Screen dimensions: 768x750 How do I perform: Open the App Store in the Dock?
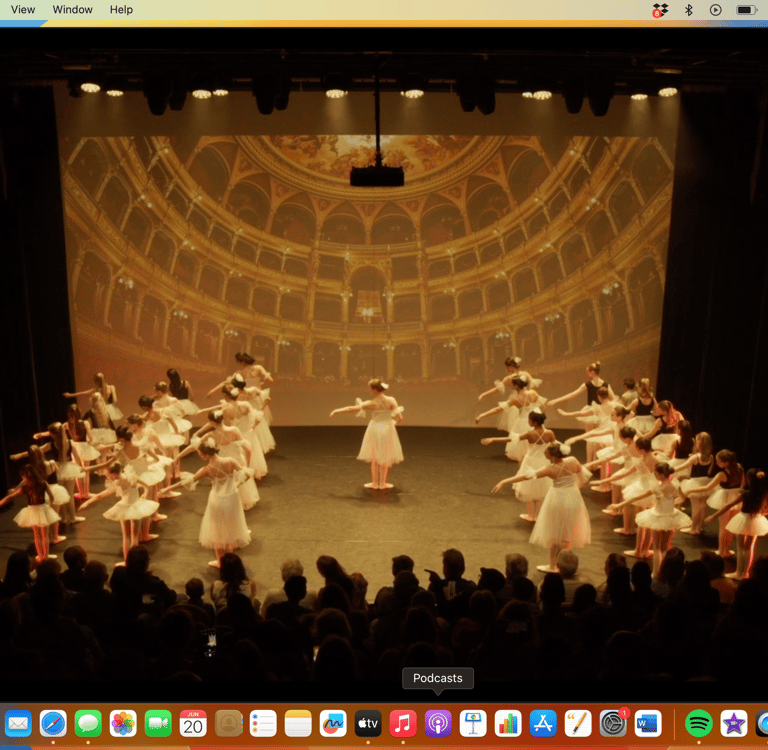543,723
